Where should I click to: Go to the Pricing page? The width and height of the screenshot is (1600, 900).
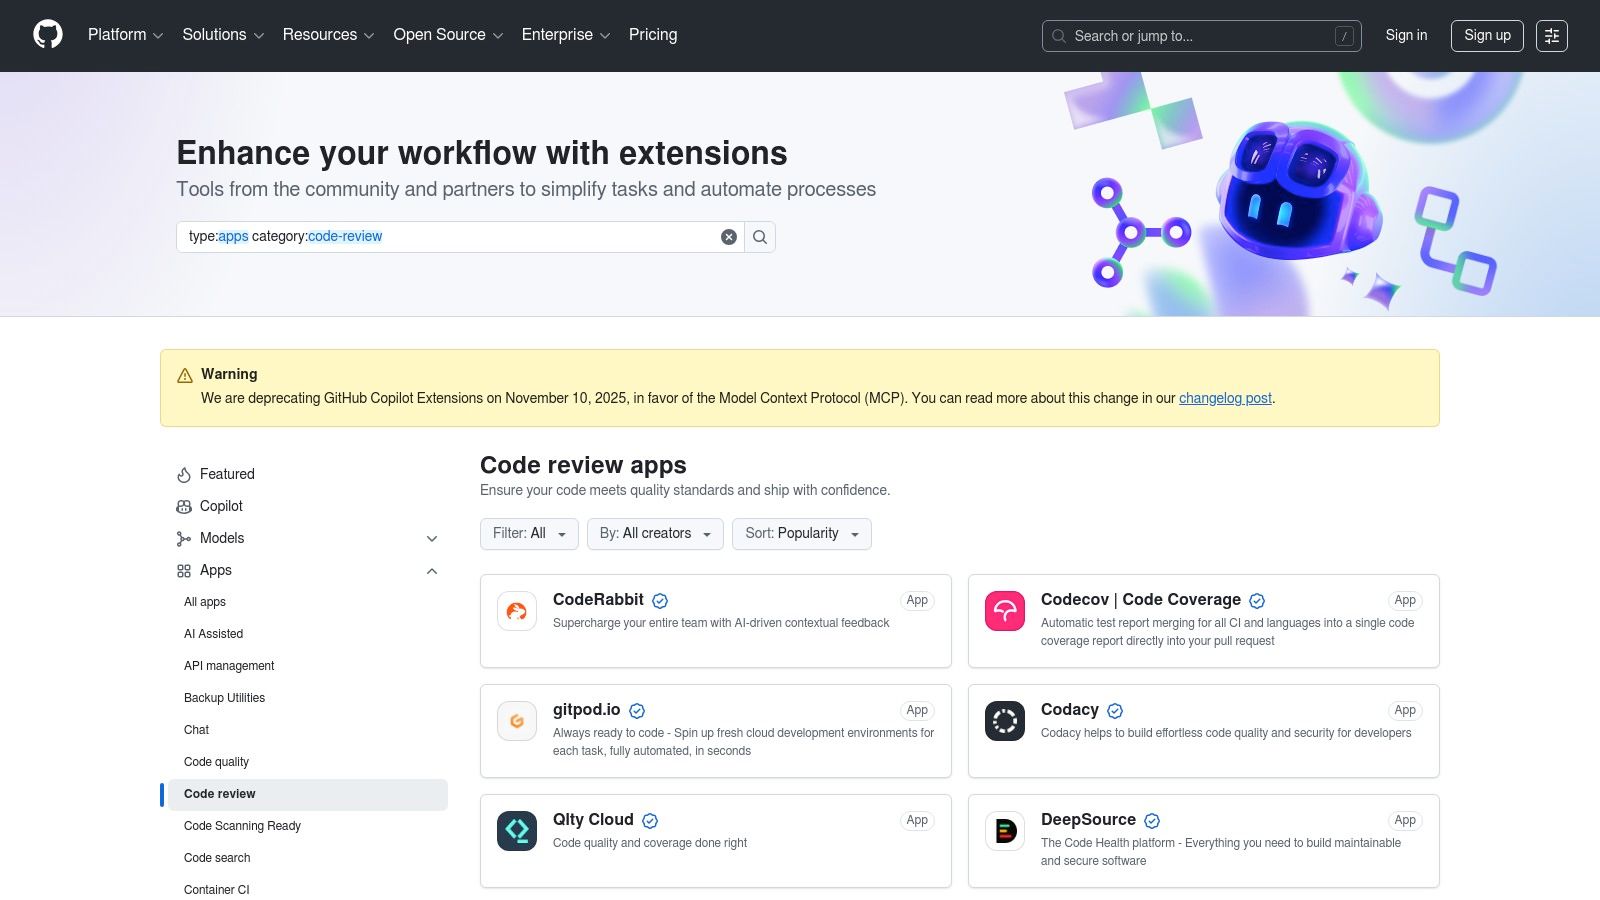tap(653, 35)
